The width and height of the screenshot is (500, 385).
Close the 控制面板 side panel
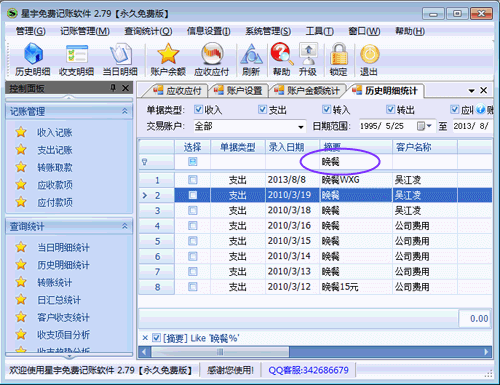(125, 88)
